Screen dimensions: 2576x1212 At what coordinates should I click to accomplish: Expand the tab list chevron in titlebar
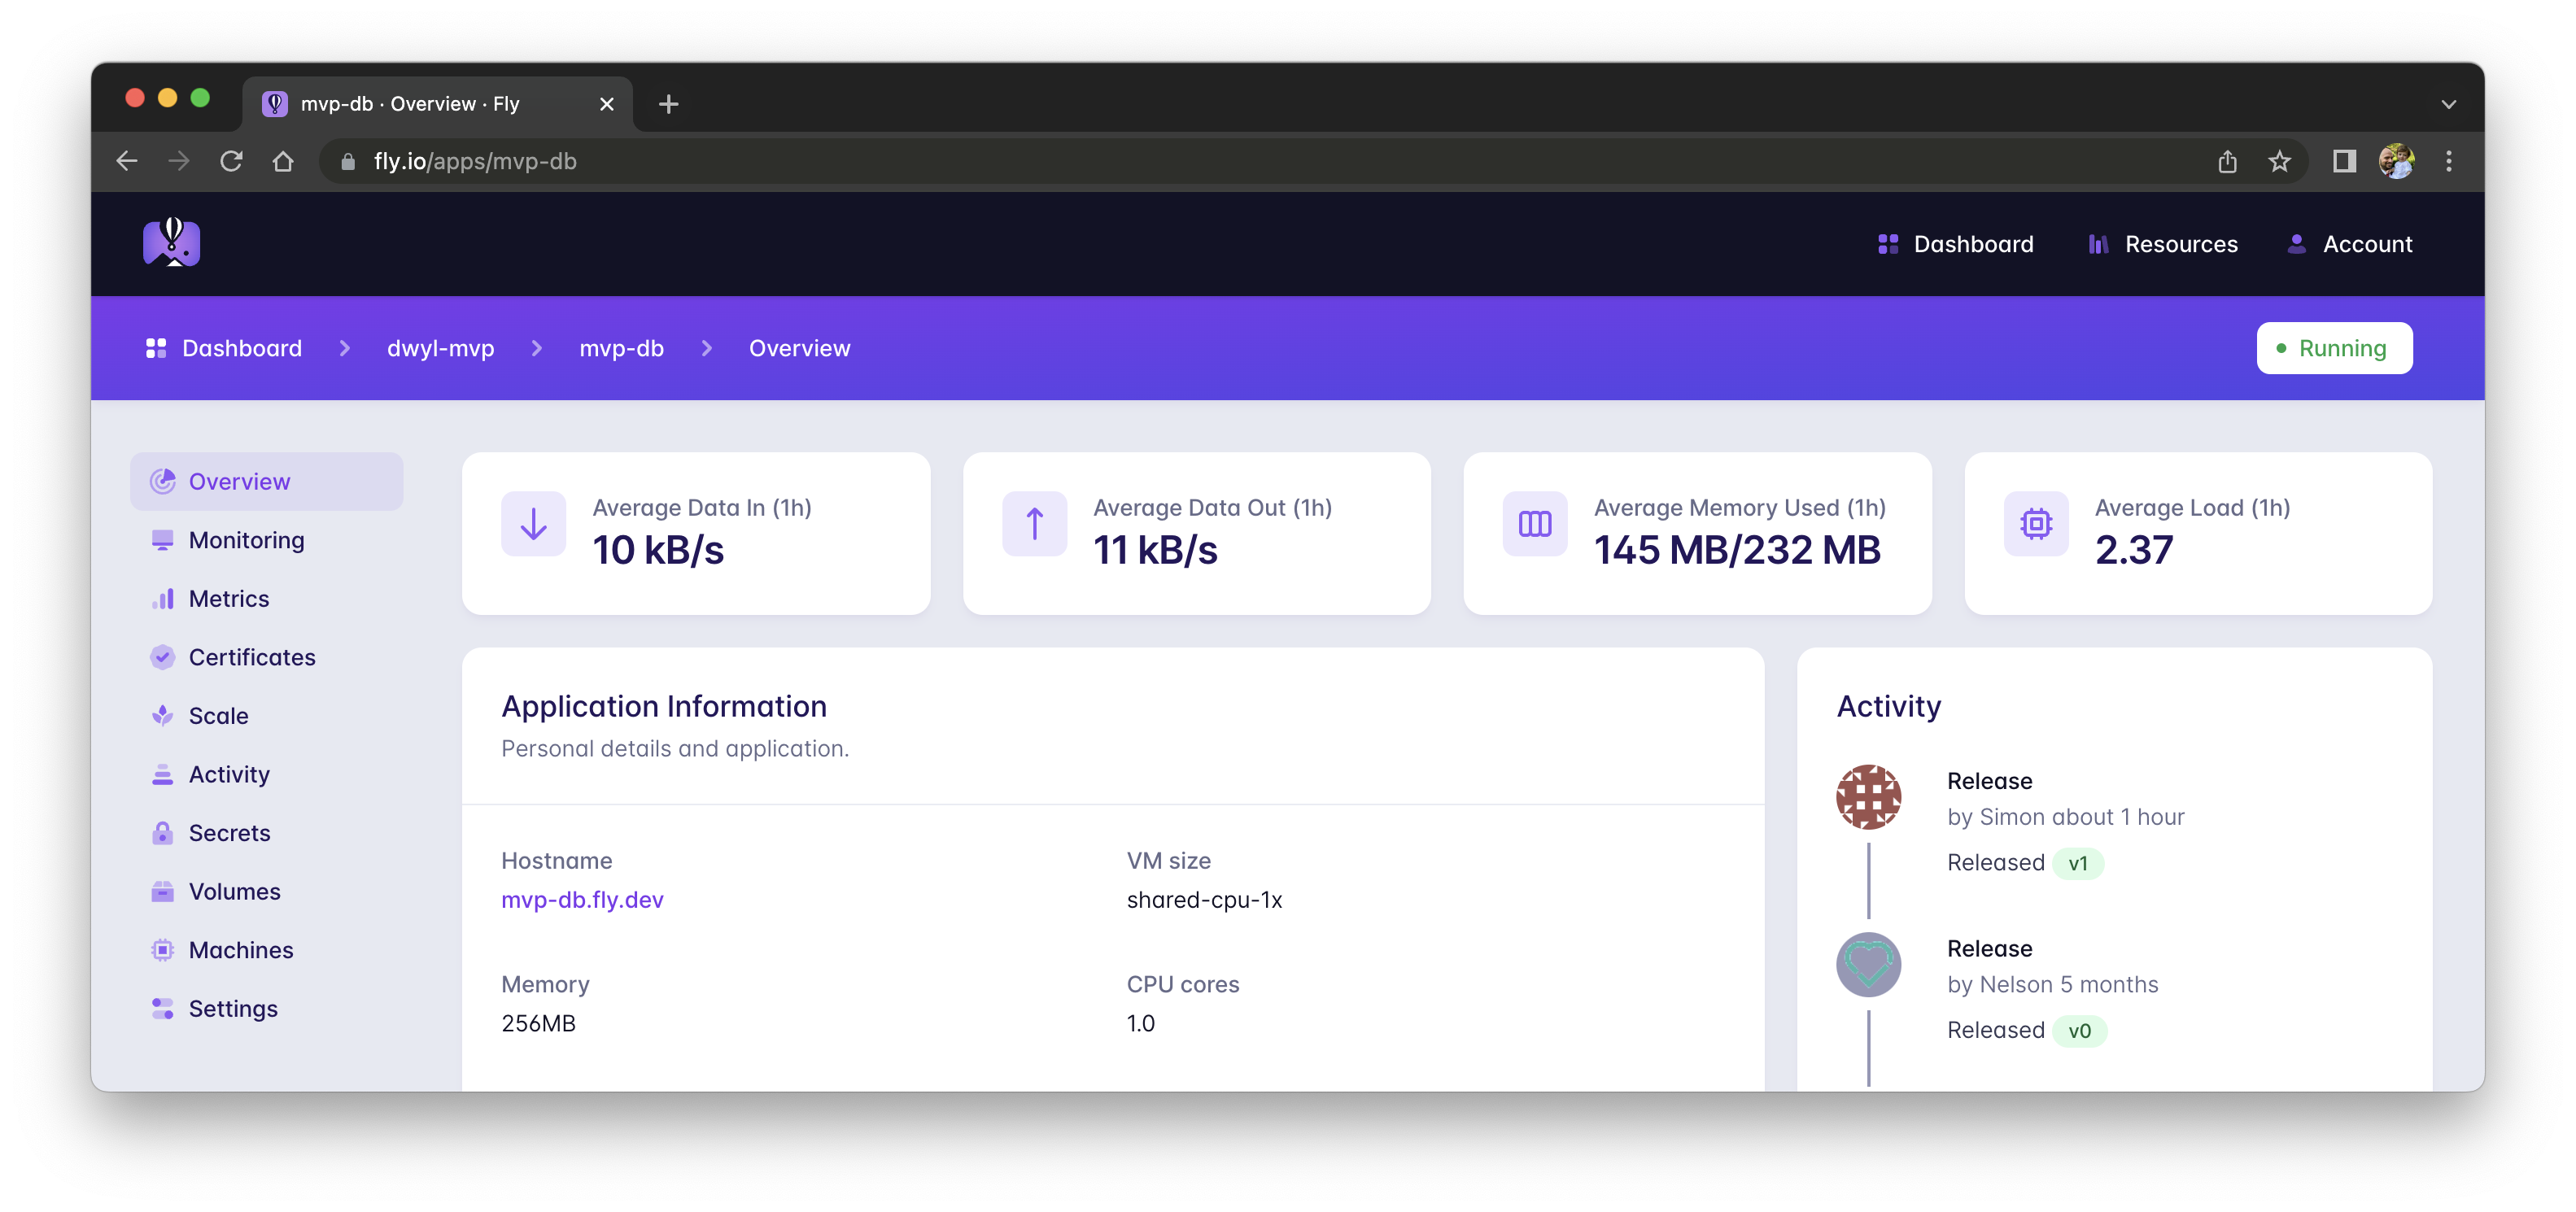click(2449, 103)
